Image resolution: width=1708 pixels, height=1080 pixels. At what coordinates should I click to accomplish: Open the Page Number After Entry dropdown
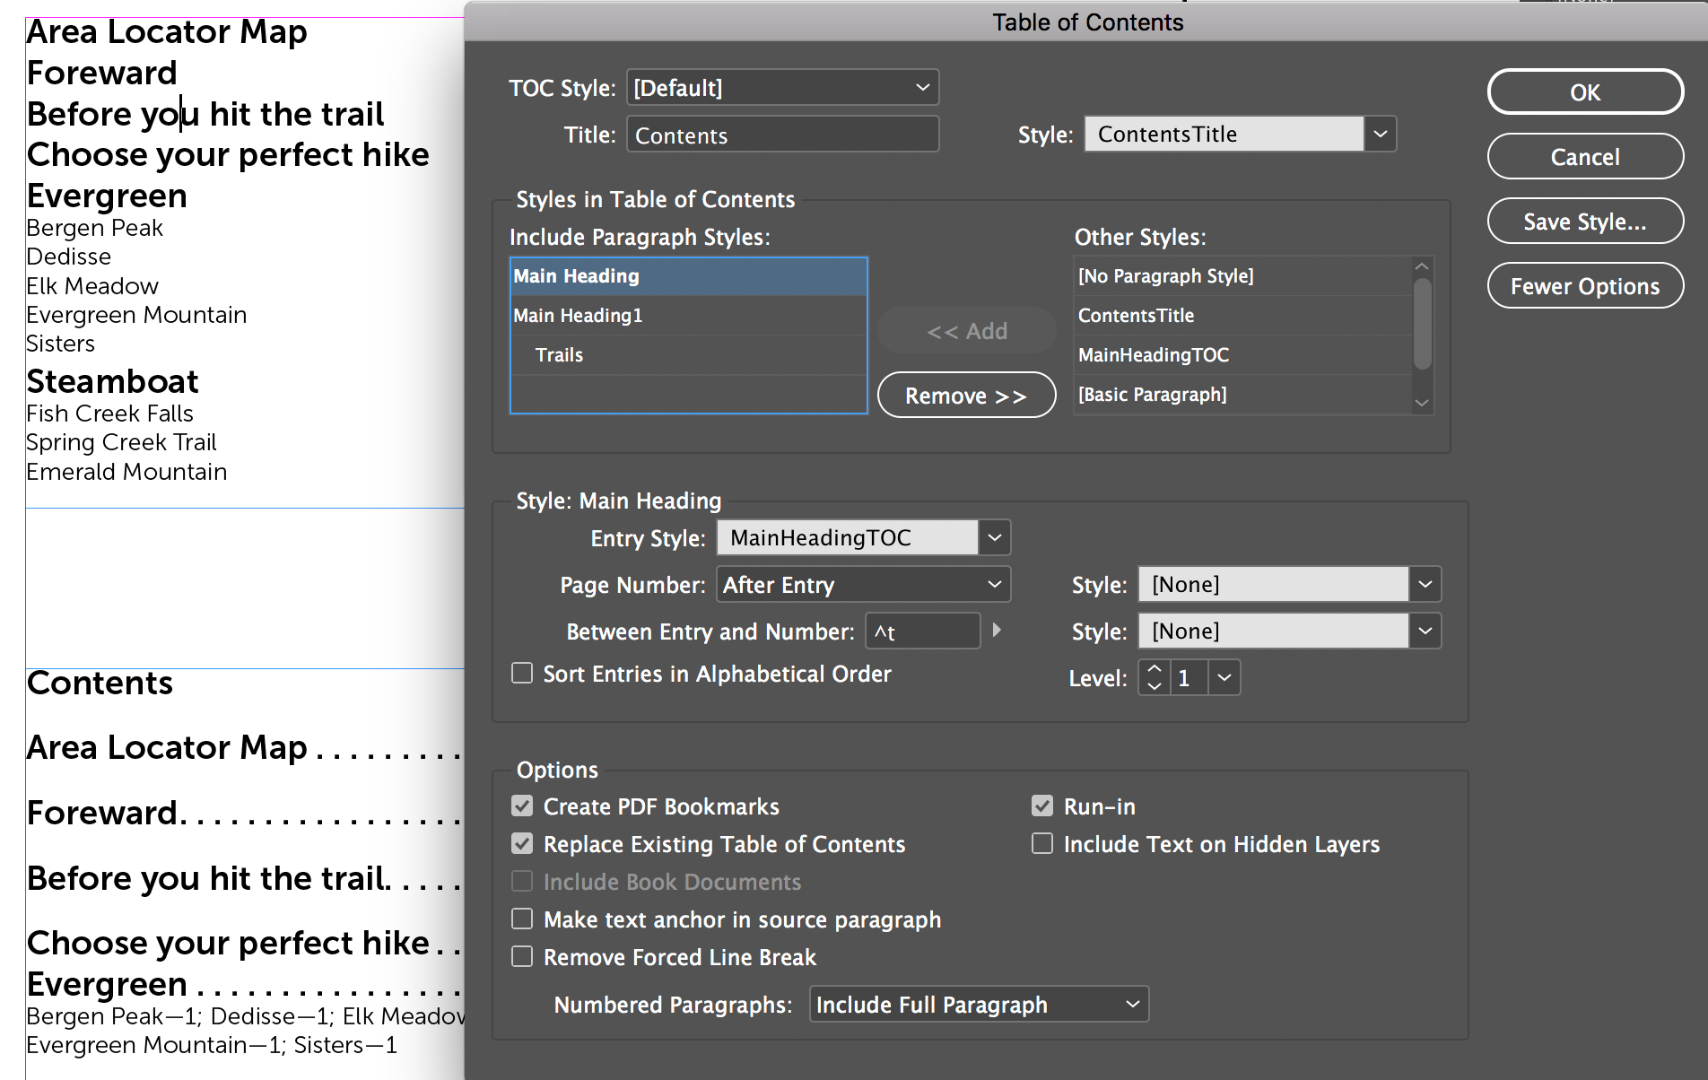864,585
